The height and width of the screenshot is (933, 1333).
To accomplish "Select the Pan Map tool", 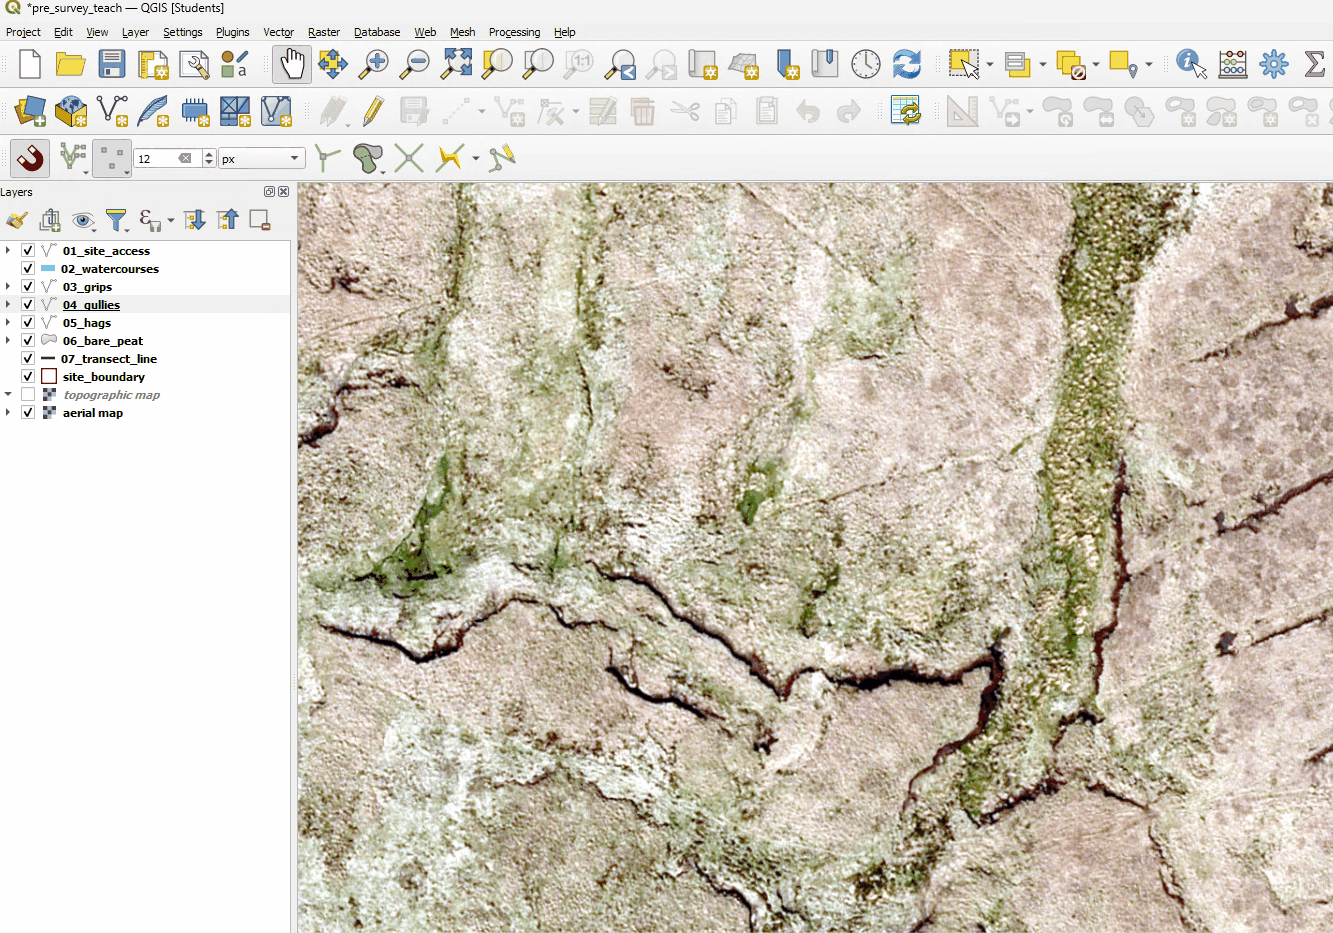I will click(x=290, y=63).
